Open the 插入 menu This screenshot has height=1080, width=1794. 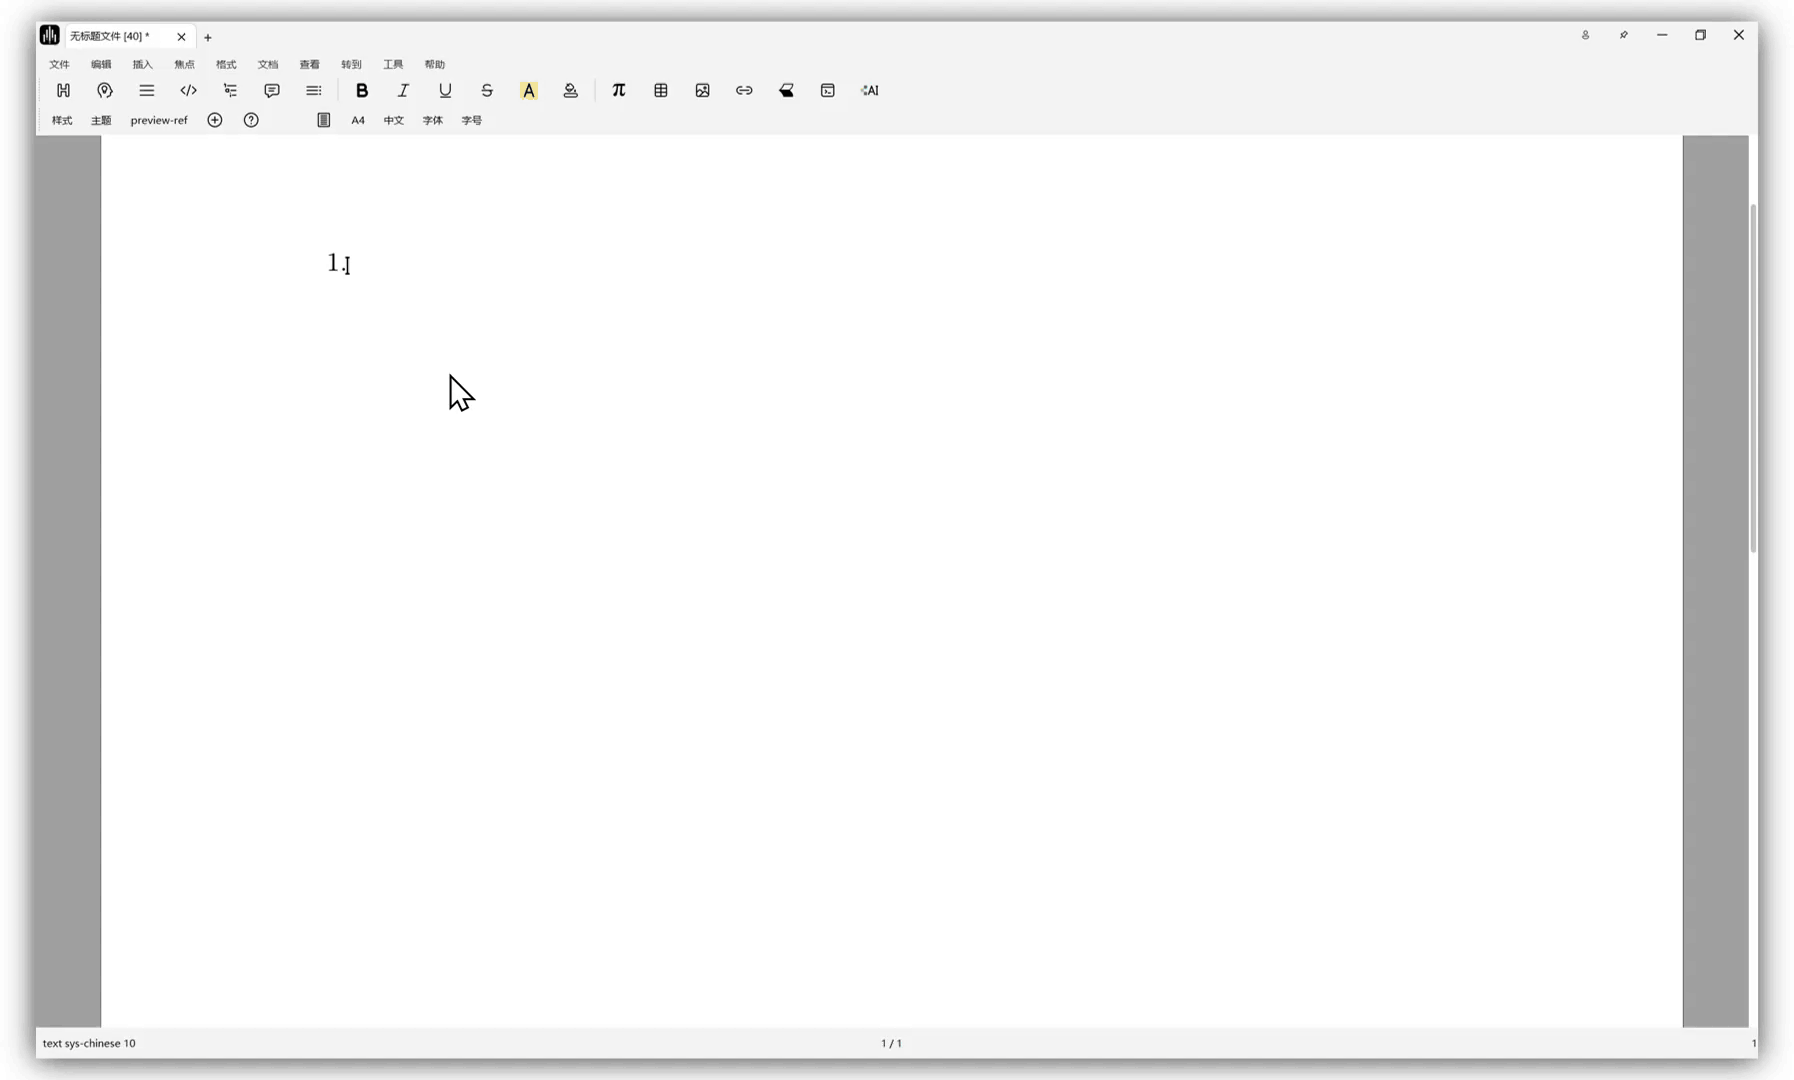[x=142, y=64]
